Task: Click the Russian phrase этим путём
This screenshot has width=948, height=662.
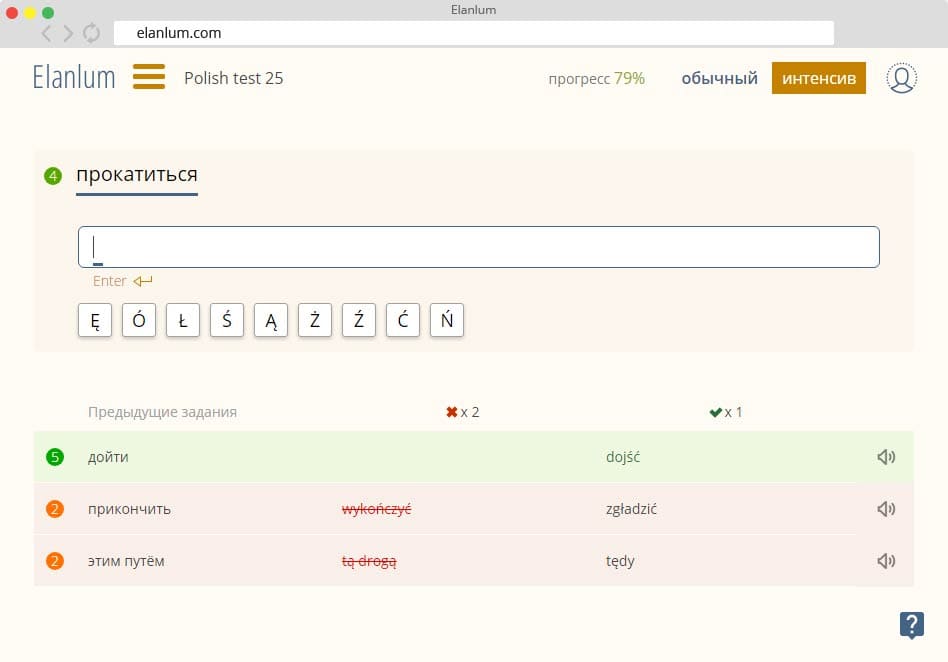Action: point(126,561)
